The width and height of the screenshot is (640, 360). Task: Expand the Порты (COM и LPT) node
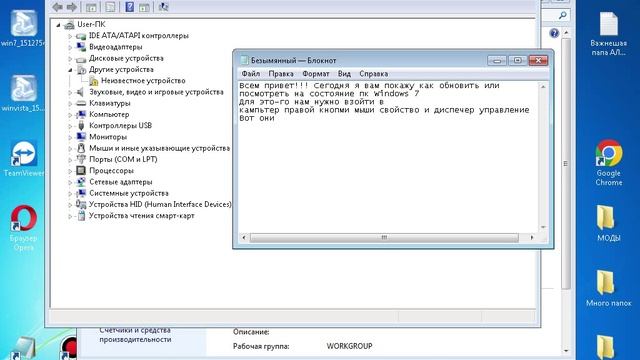pos(70,160)
